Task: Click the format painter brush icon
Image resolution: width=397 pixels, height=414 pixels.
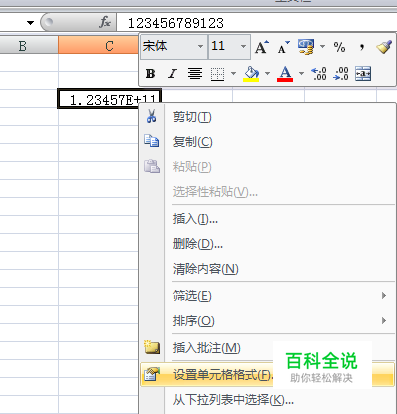Action: (x=384, y=47)
